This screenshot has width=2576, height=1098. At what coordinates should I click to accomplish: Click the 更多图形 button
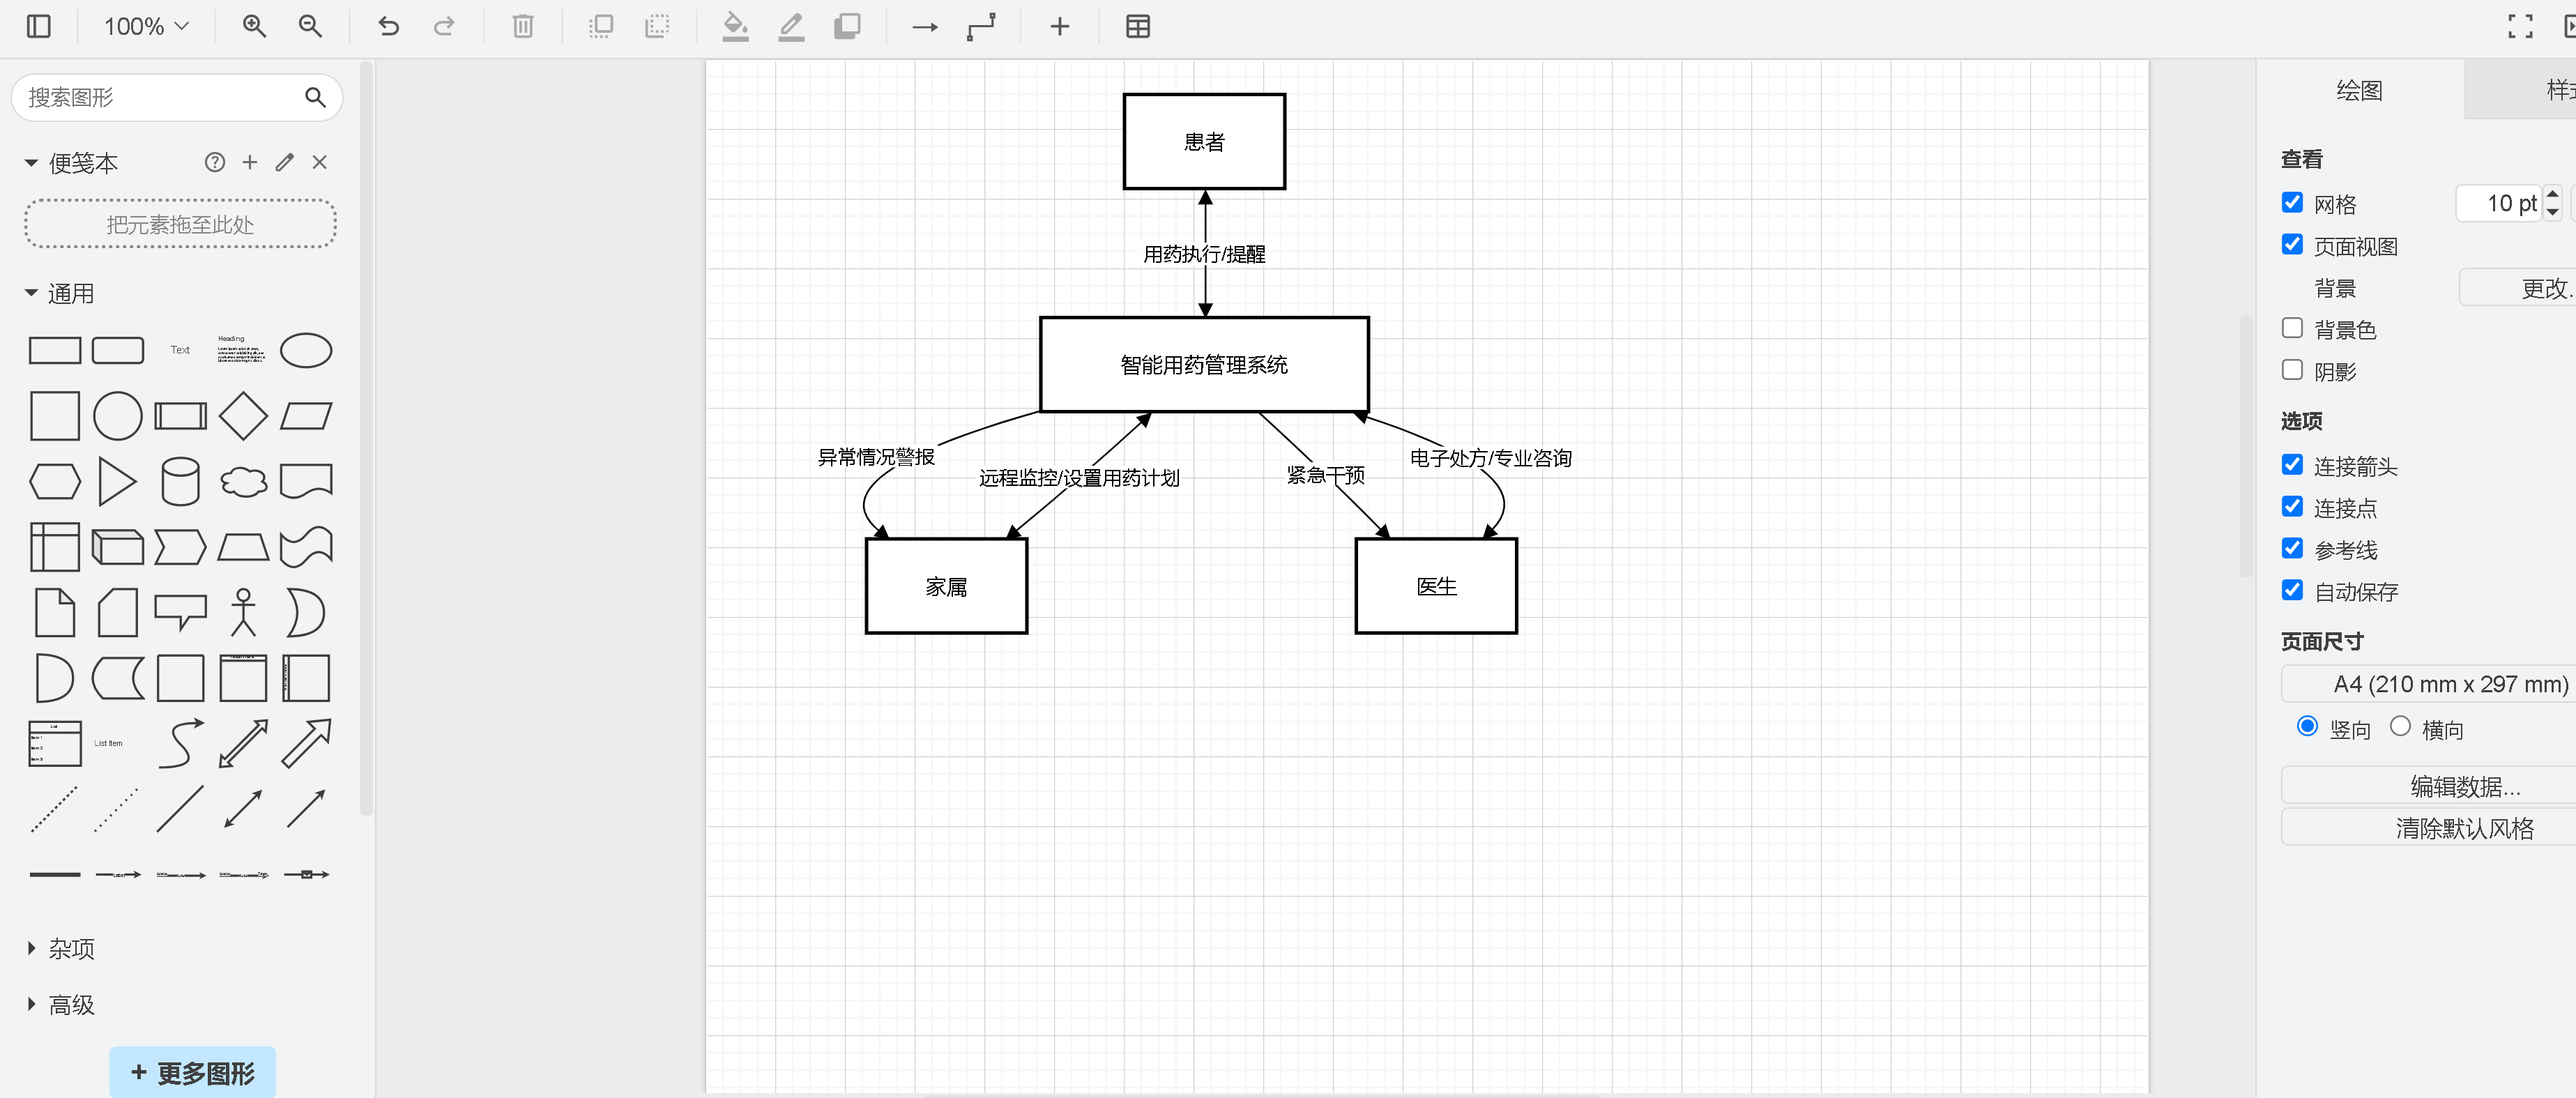click(x=192, y=1072)
